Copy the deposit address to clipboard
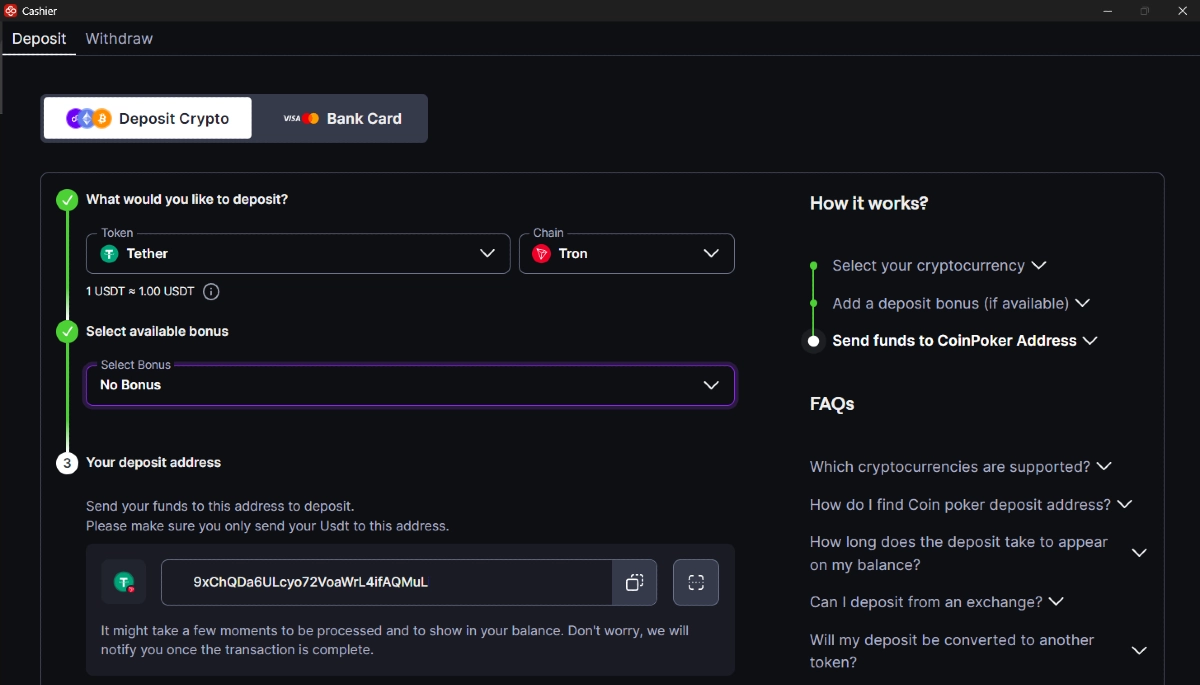 coord(634,582)
